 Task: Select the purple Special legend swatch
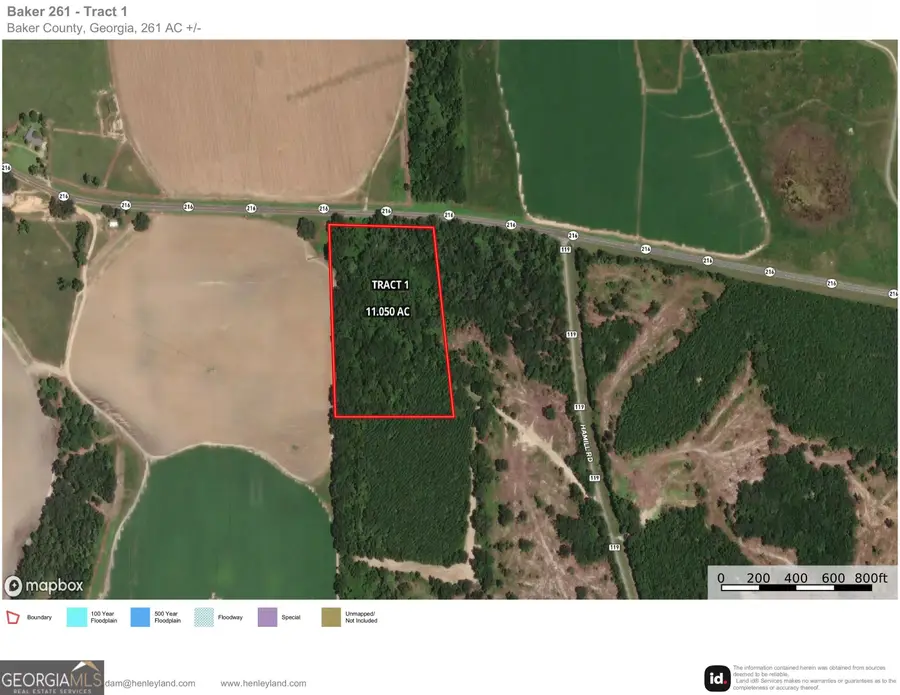[x=267, y=618]
